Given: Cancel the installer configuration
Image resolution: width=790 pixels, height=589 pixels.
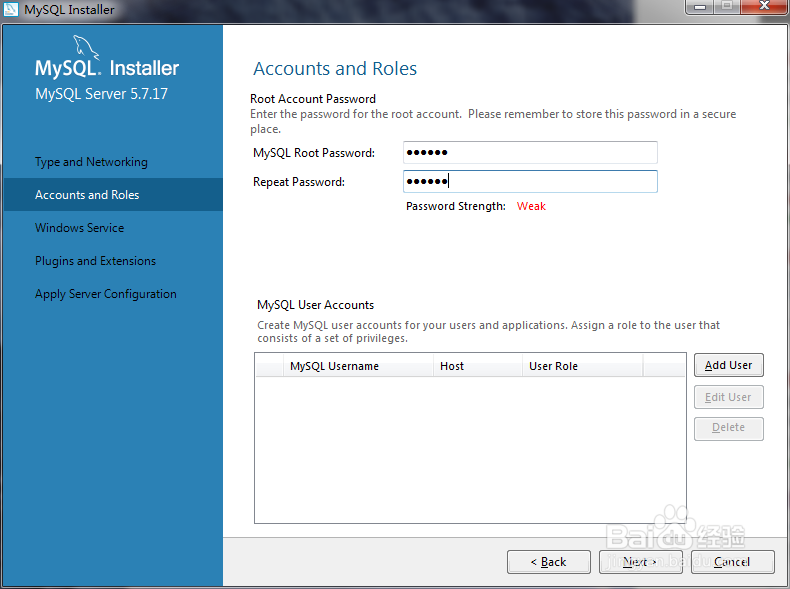Looking at the screenshot, I should [x=733, y=562].
